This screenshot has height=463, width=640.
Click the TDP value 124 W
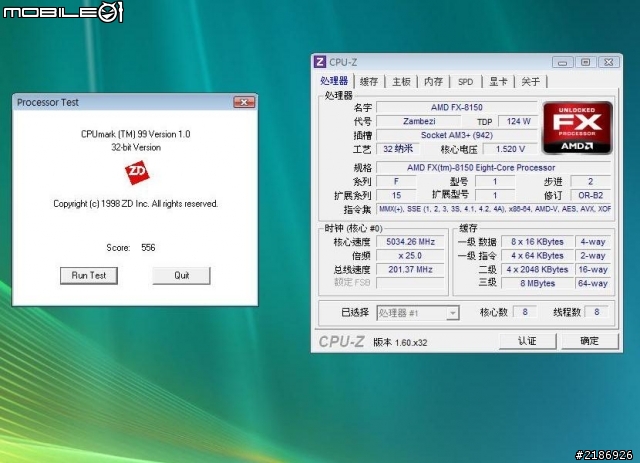tap(518, 121)
